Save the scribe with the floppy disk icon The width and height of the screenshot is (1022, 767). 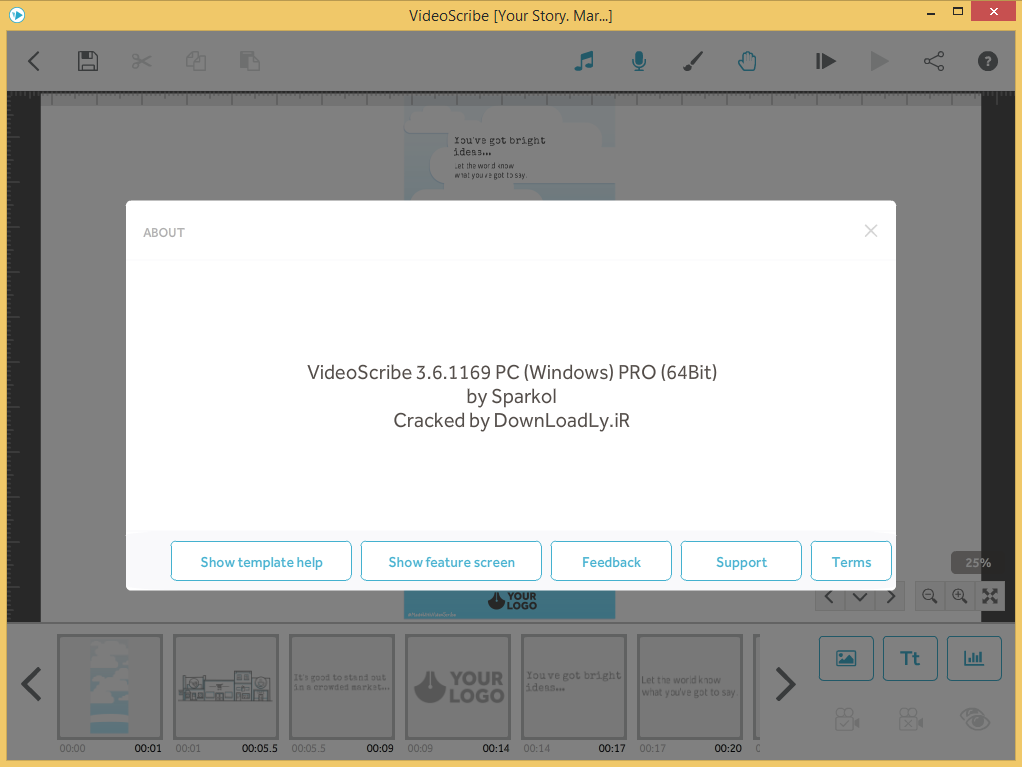coord(87,61)
